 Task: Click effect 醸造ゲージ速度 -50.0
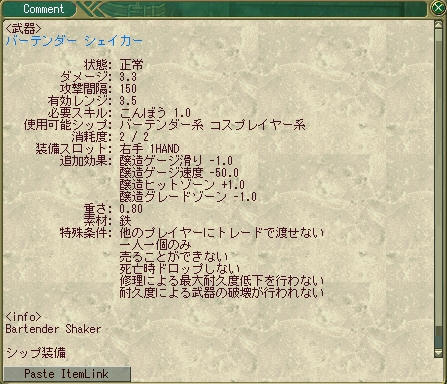pos(179,173)
